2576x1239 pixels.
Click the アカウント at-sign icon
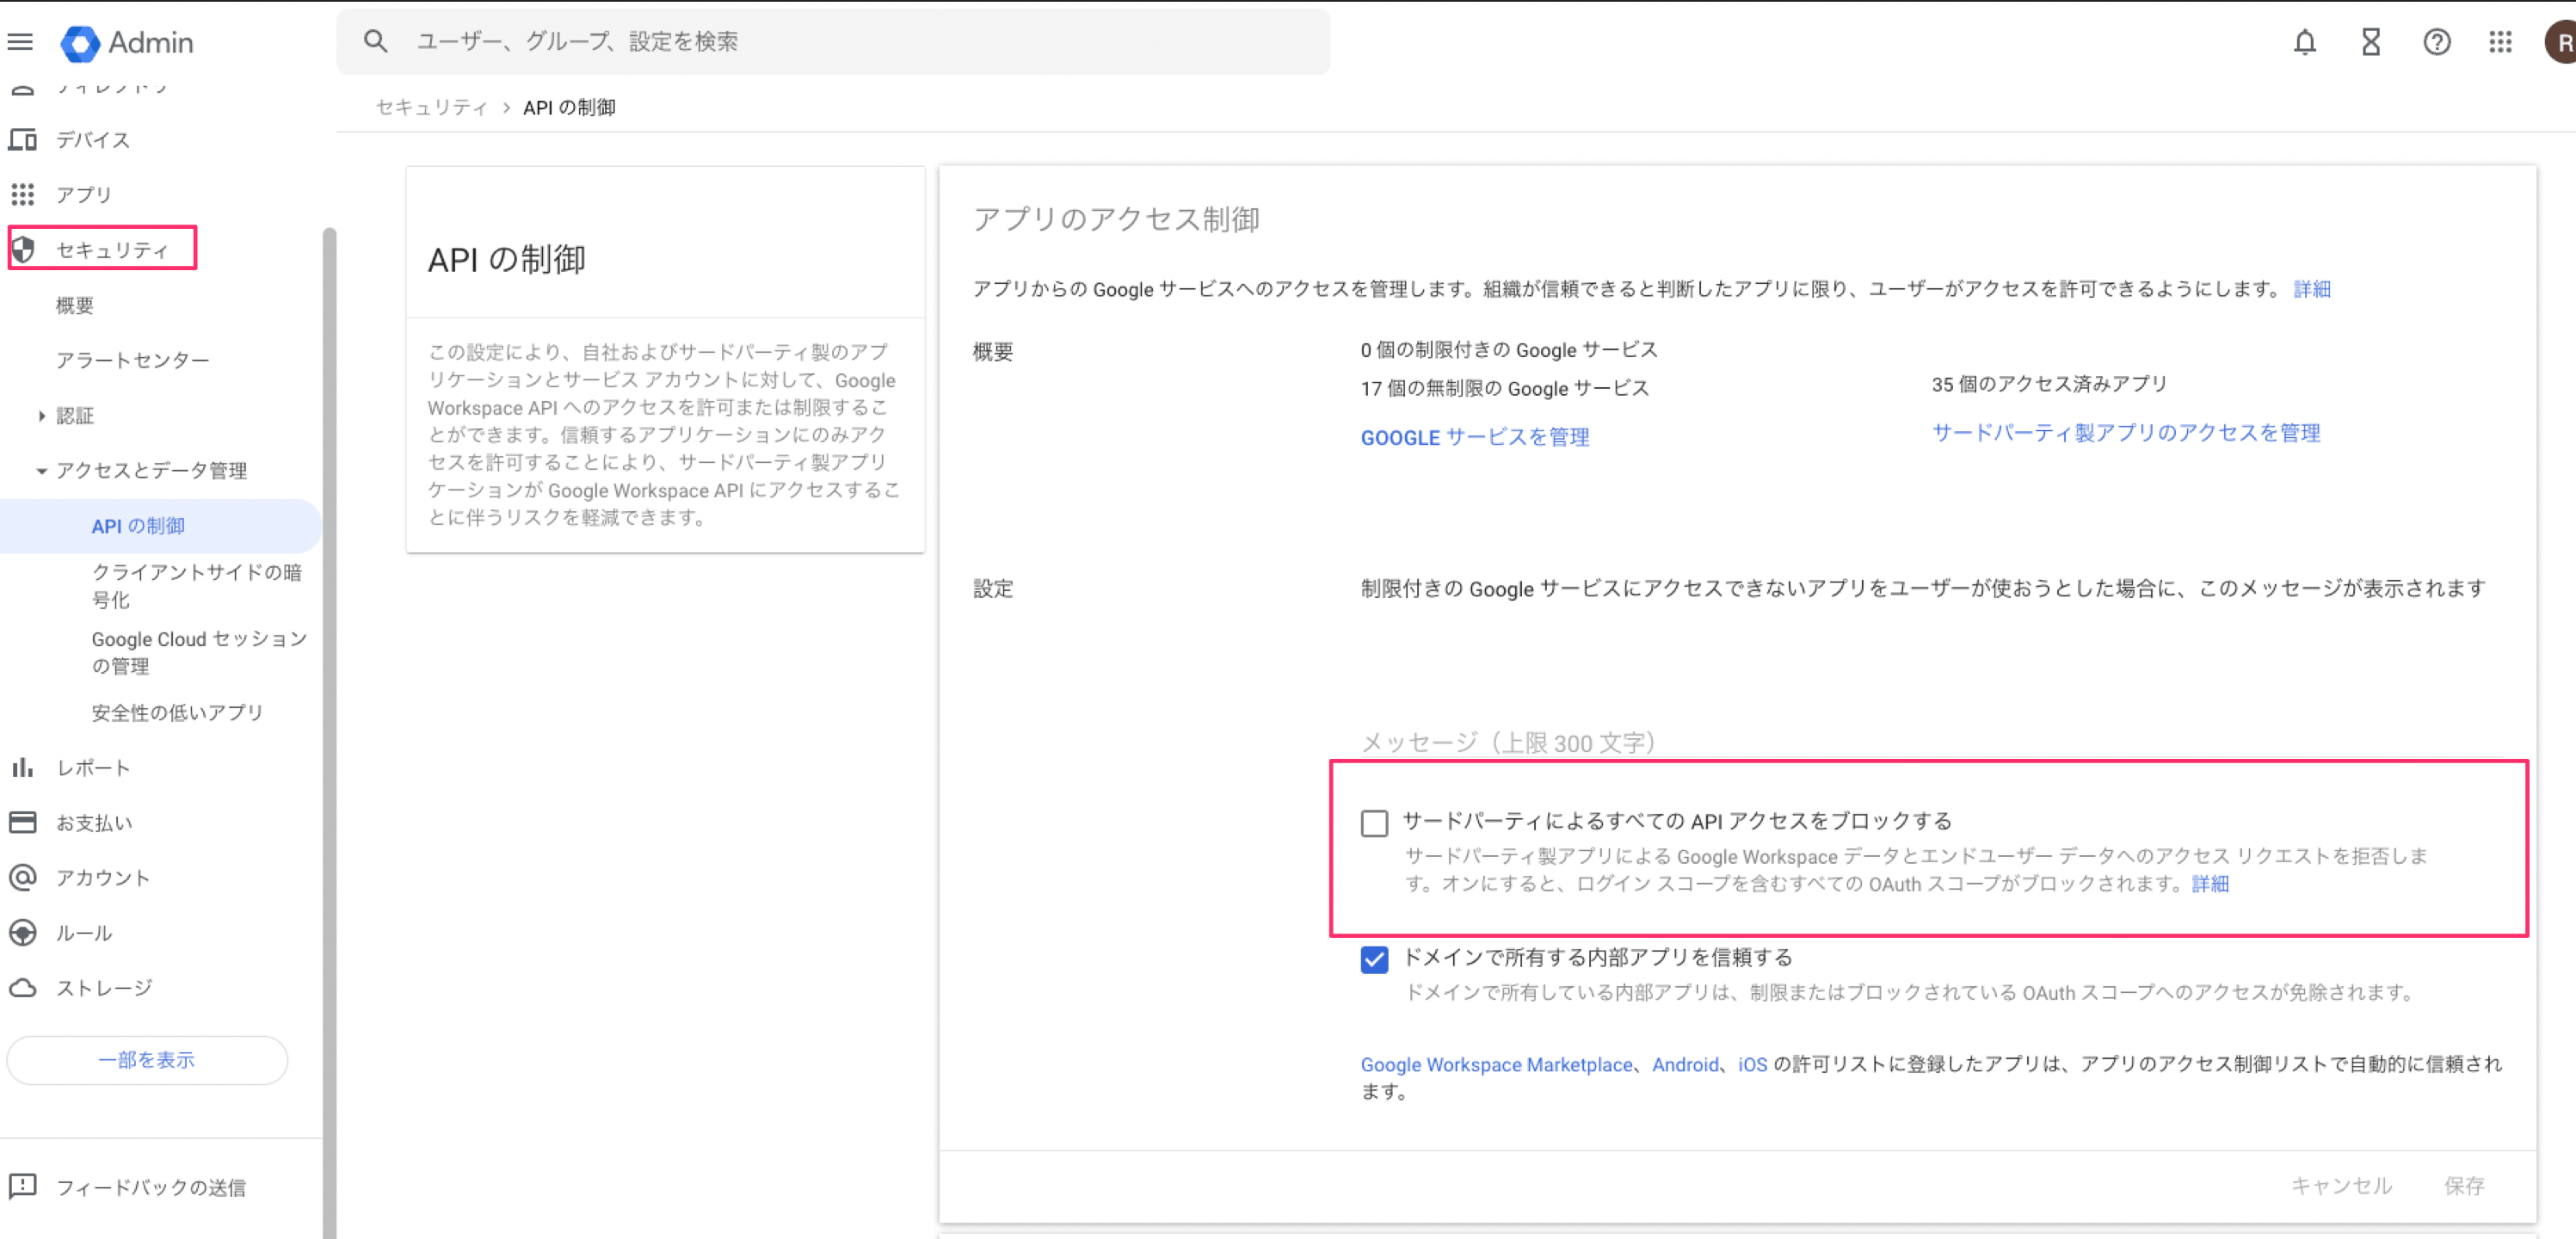click(22, 877)
